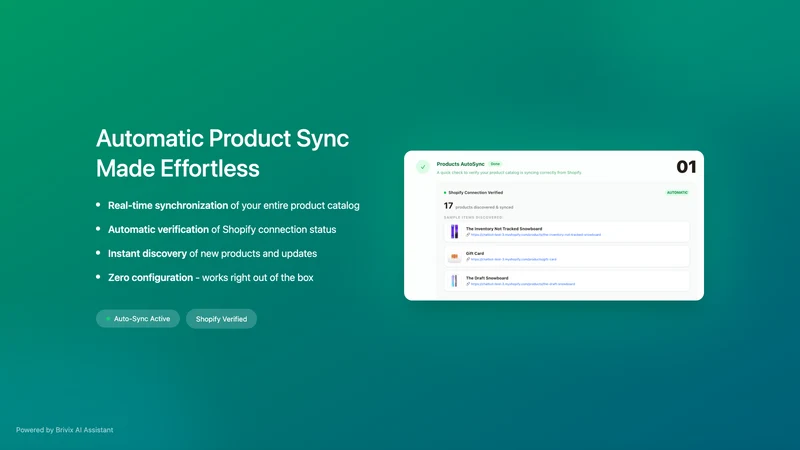Click the green checkmark beside Products AutoSync
This screenshot has height=450, width=800.
click(422, 167)
